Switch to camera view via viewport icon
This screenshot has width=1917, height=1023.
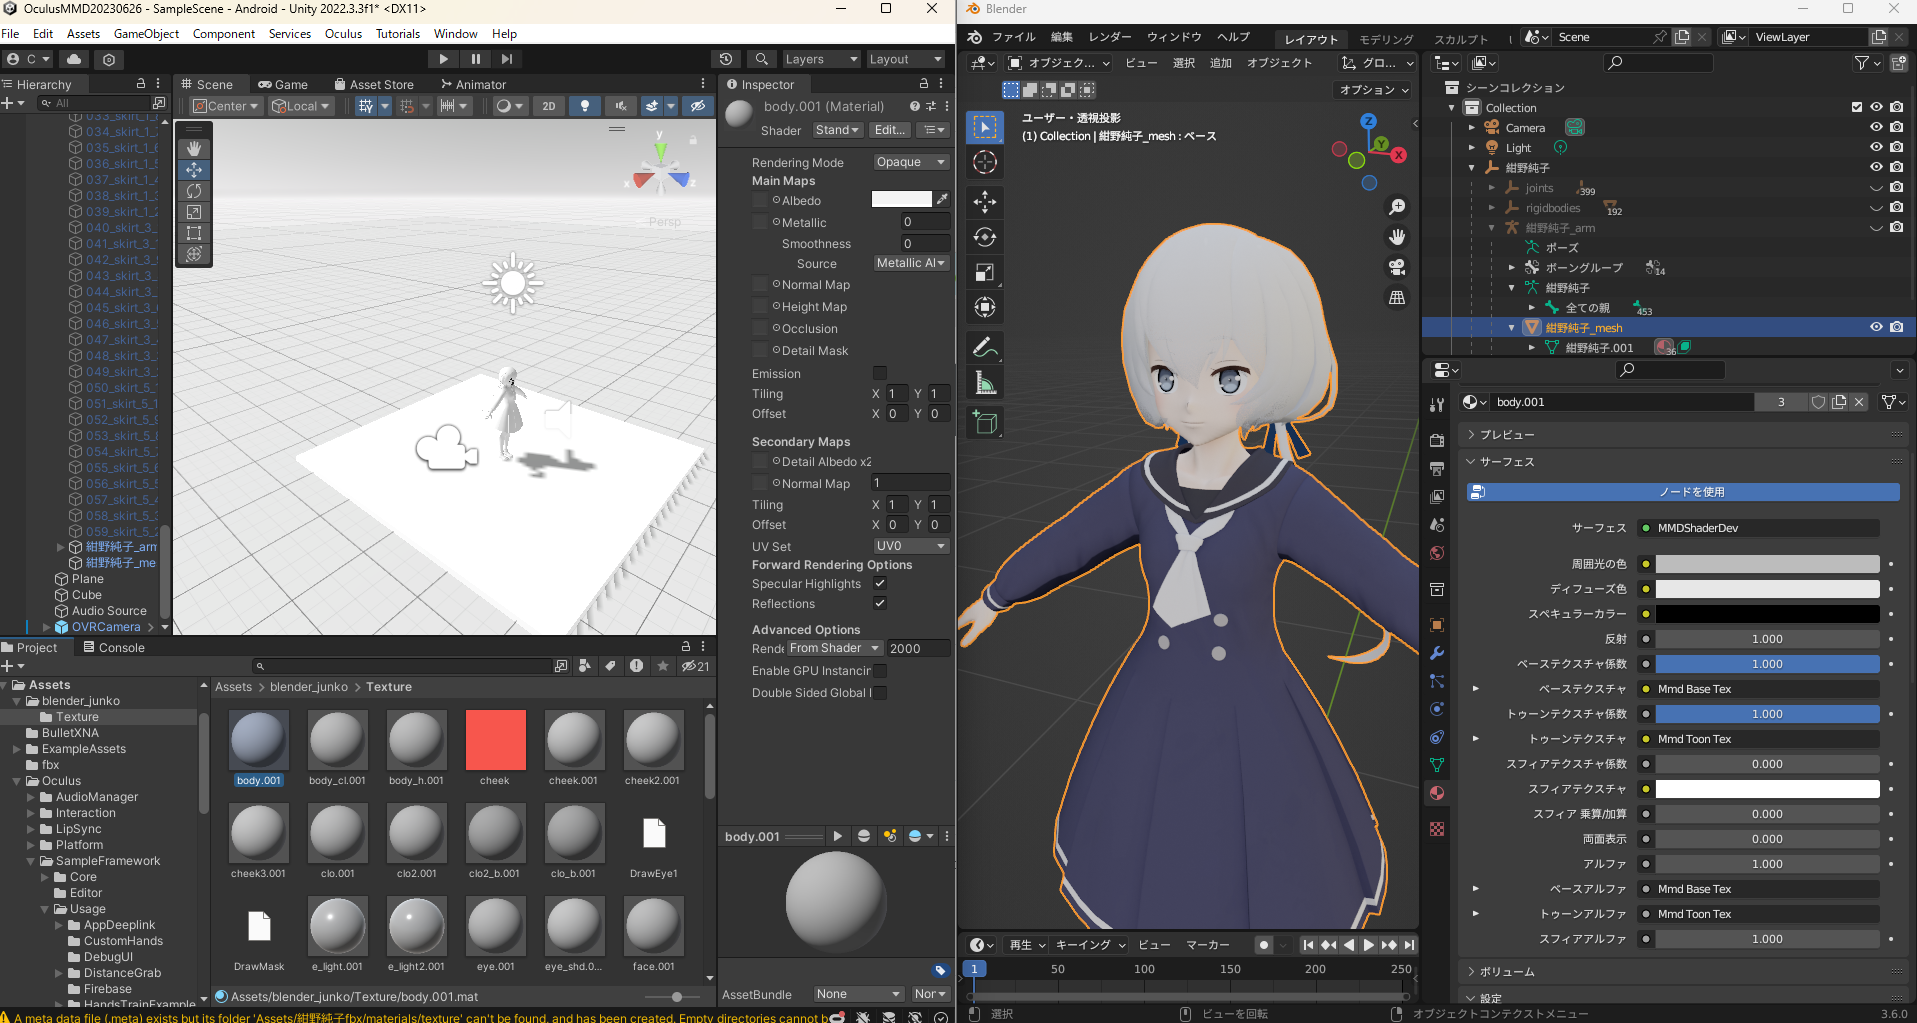[1397, 267]
